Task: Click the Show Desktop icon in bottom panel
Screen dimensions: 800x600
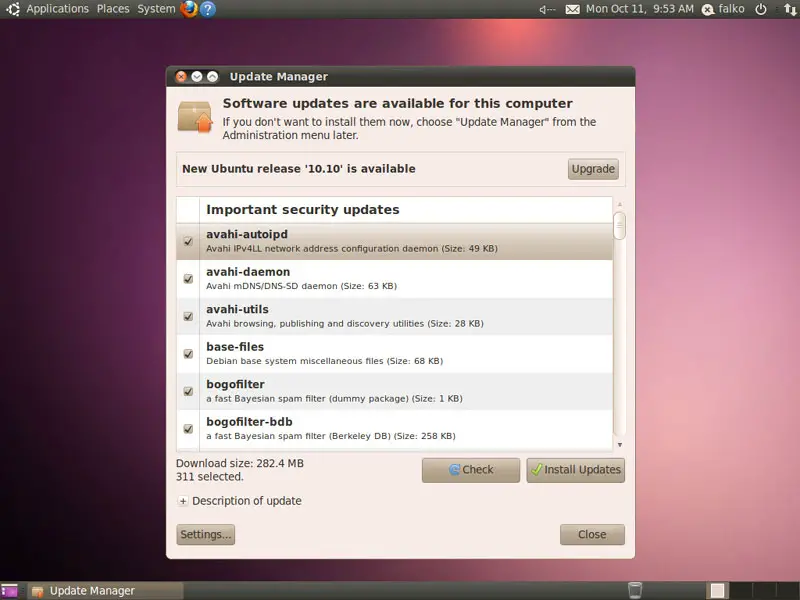Action: (9, 591)
